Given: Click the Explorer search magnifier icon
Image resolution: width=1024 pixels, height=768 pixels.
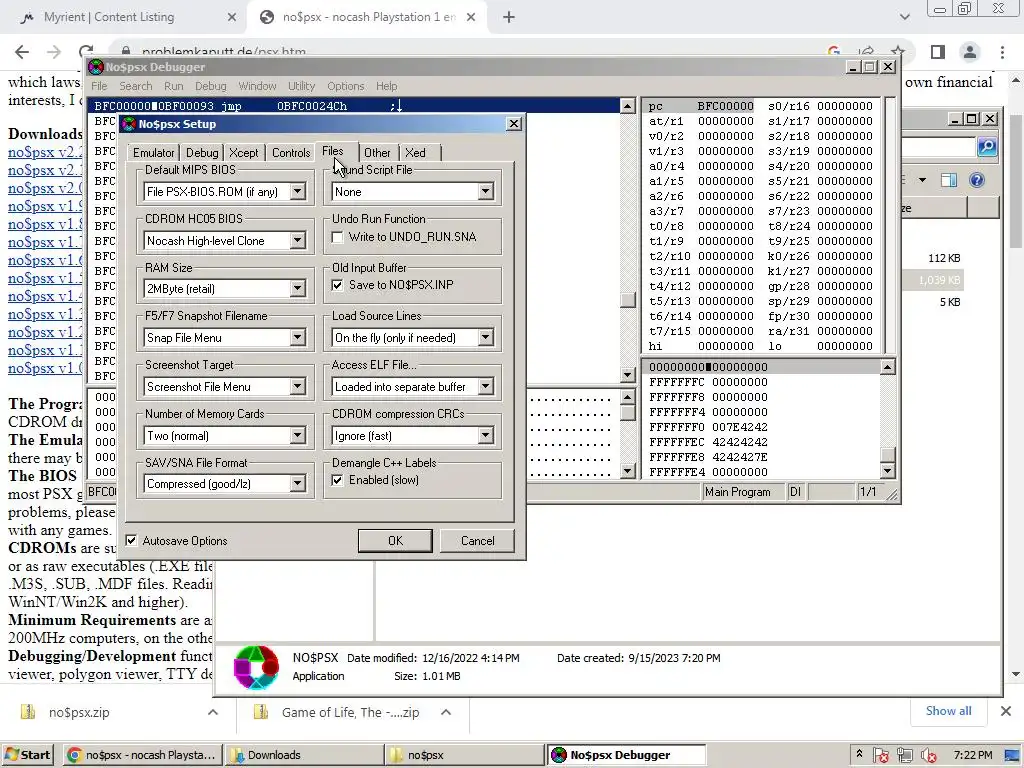Looking at the screenshot, I should (987, 147).
